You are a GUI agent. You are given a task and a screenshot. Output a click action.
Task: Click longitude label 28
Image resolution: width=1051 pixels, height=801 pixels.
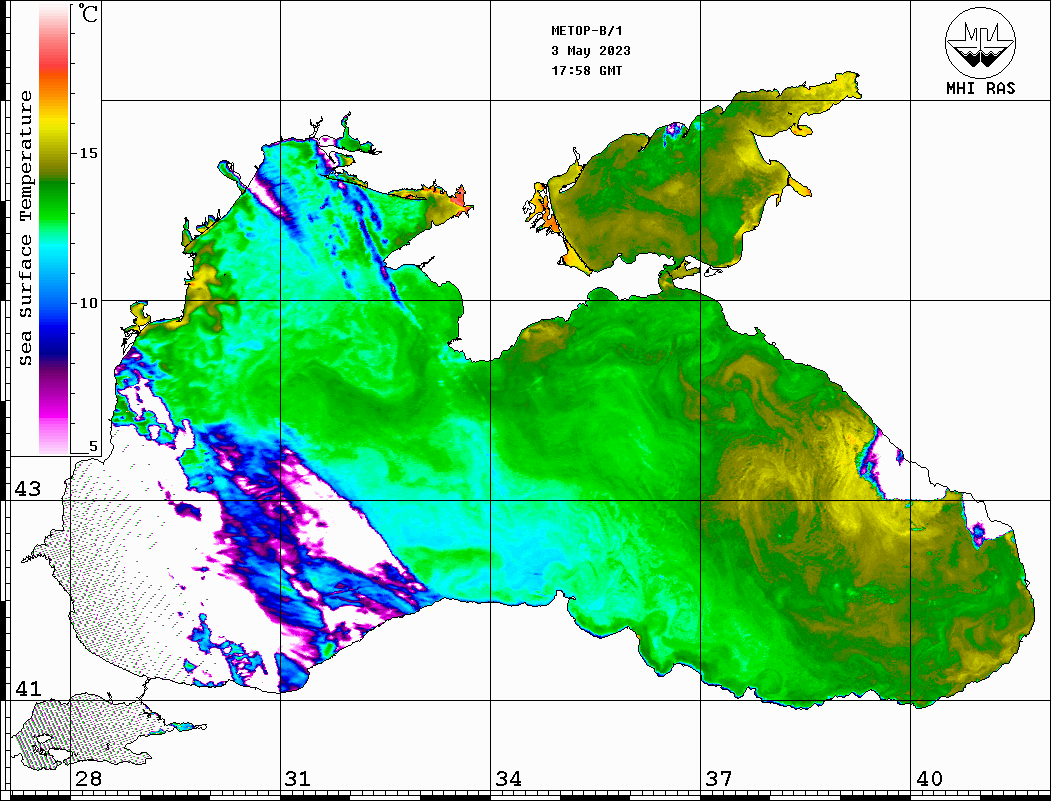88,779
